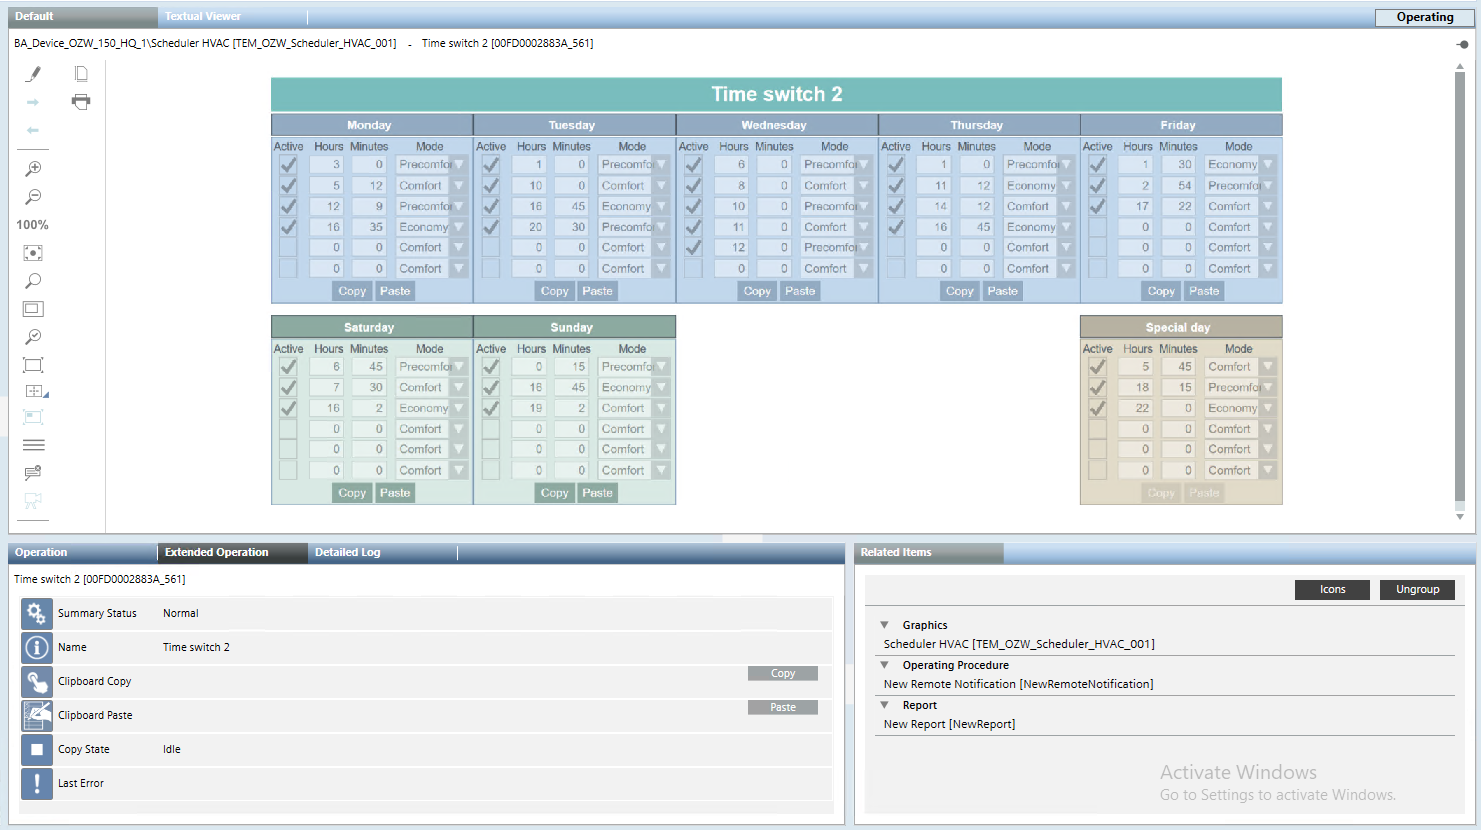1481x830 pixels.
Task: Select the zoom out tool
Action: [33, 196]
